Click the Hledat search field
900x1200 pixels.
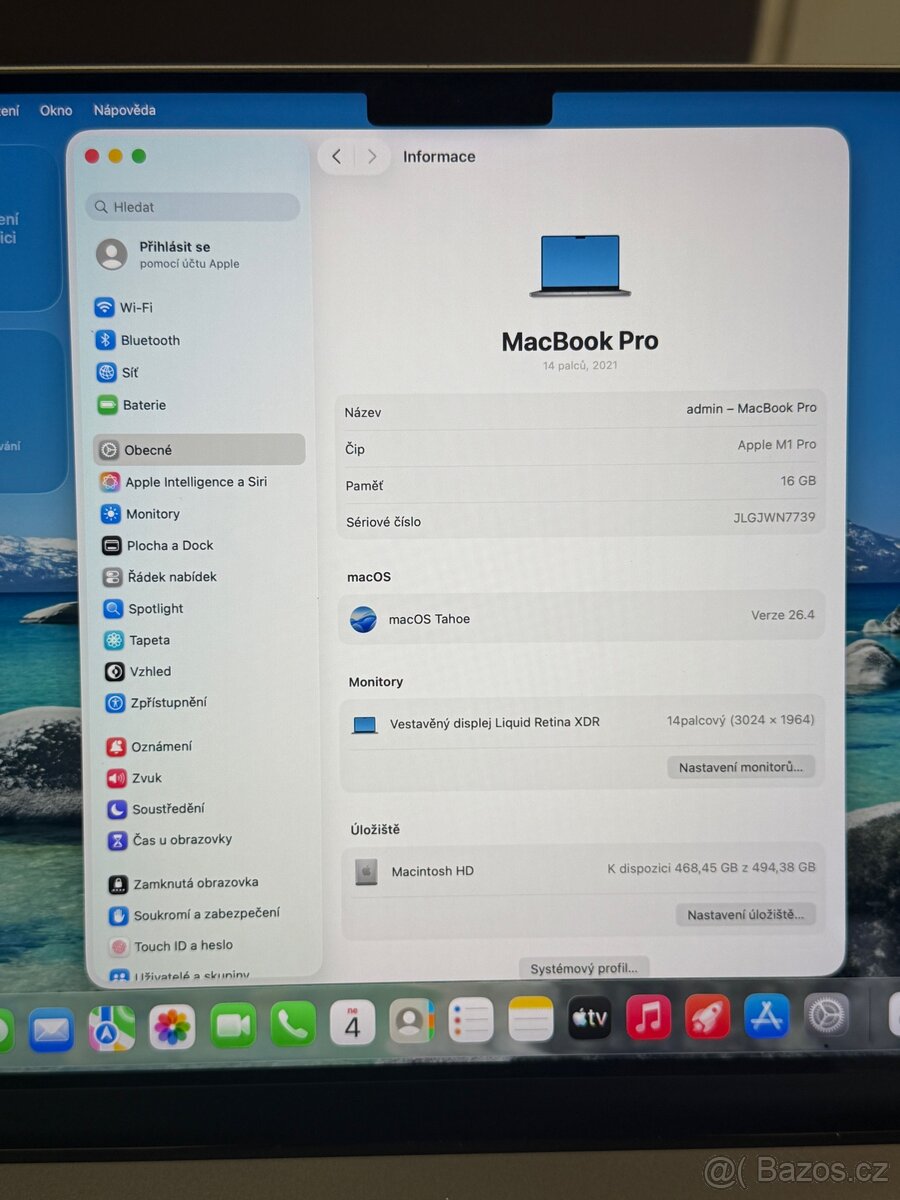tap(193, 207)
